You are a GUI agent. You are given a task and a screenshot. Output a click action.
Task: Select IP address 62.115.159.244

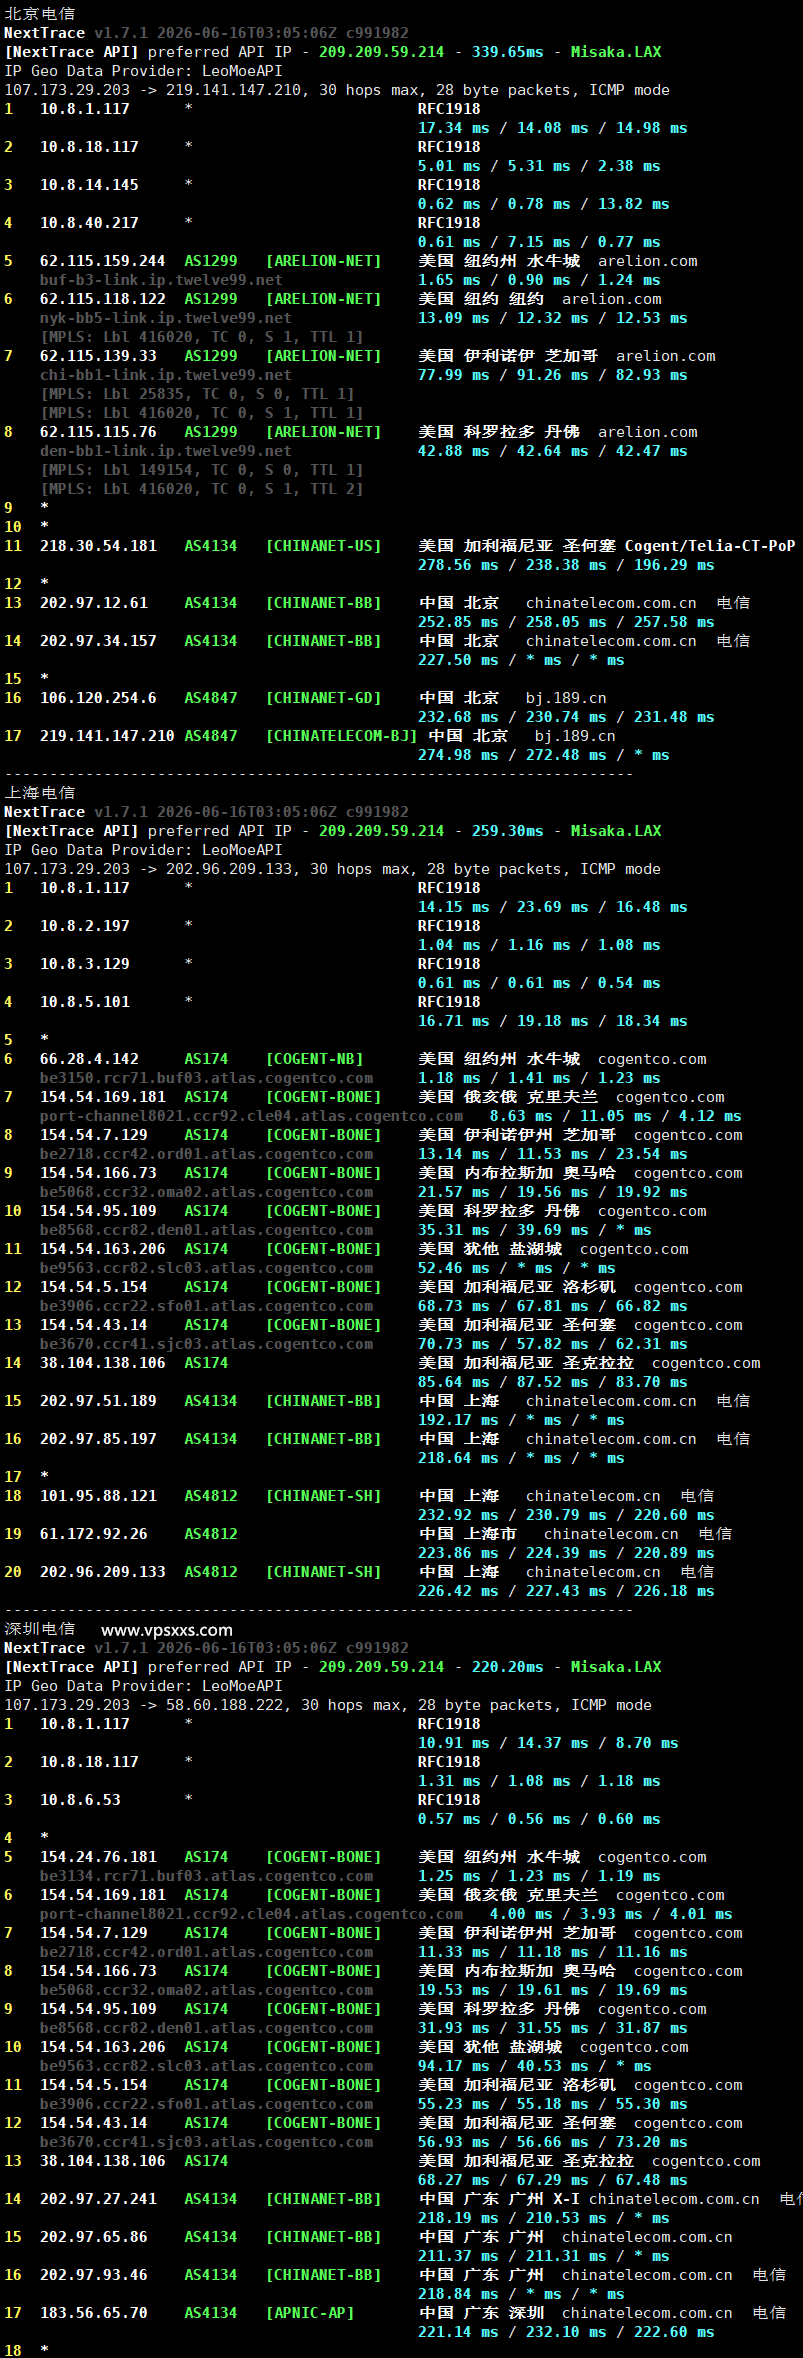click(102, 260)
